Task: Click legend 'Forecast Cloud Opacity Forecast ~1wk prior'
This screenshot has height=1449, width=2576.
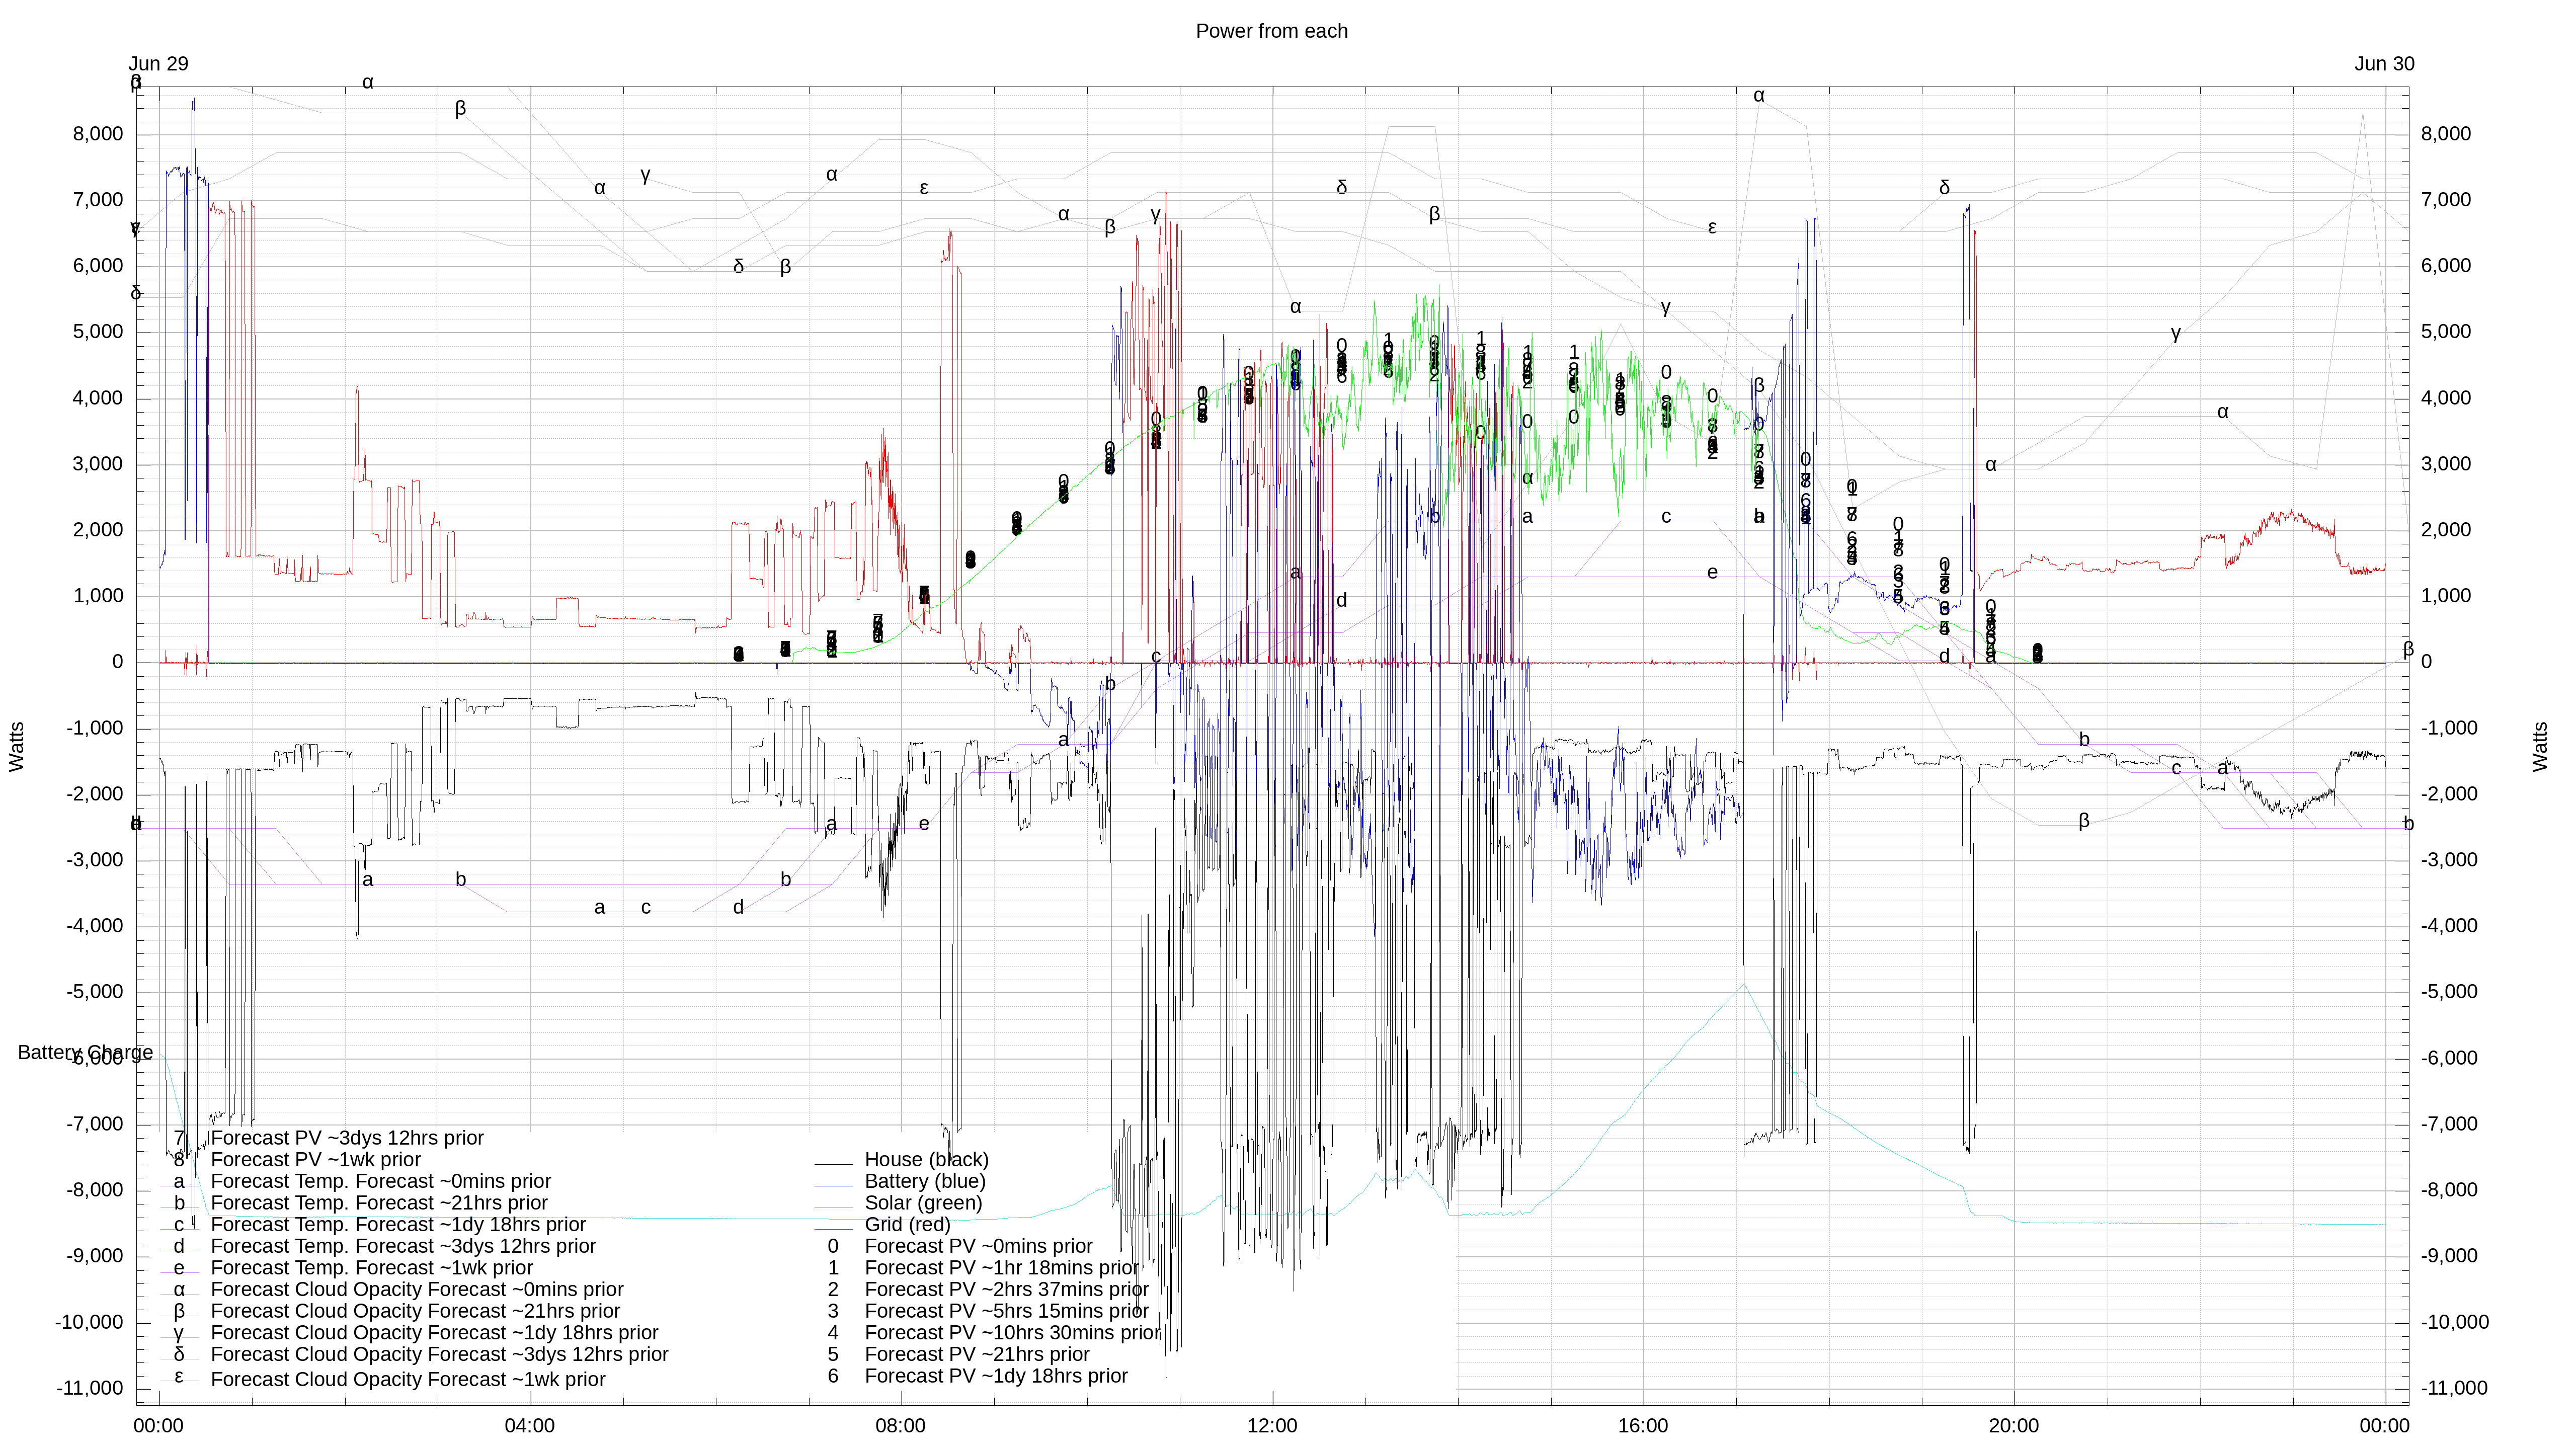Action: tap(408, 1379)
